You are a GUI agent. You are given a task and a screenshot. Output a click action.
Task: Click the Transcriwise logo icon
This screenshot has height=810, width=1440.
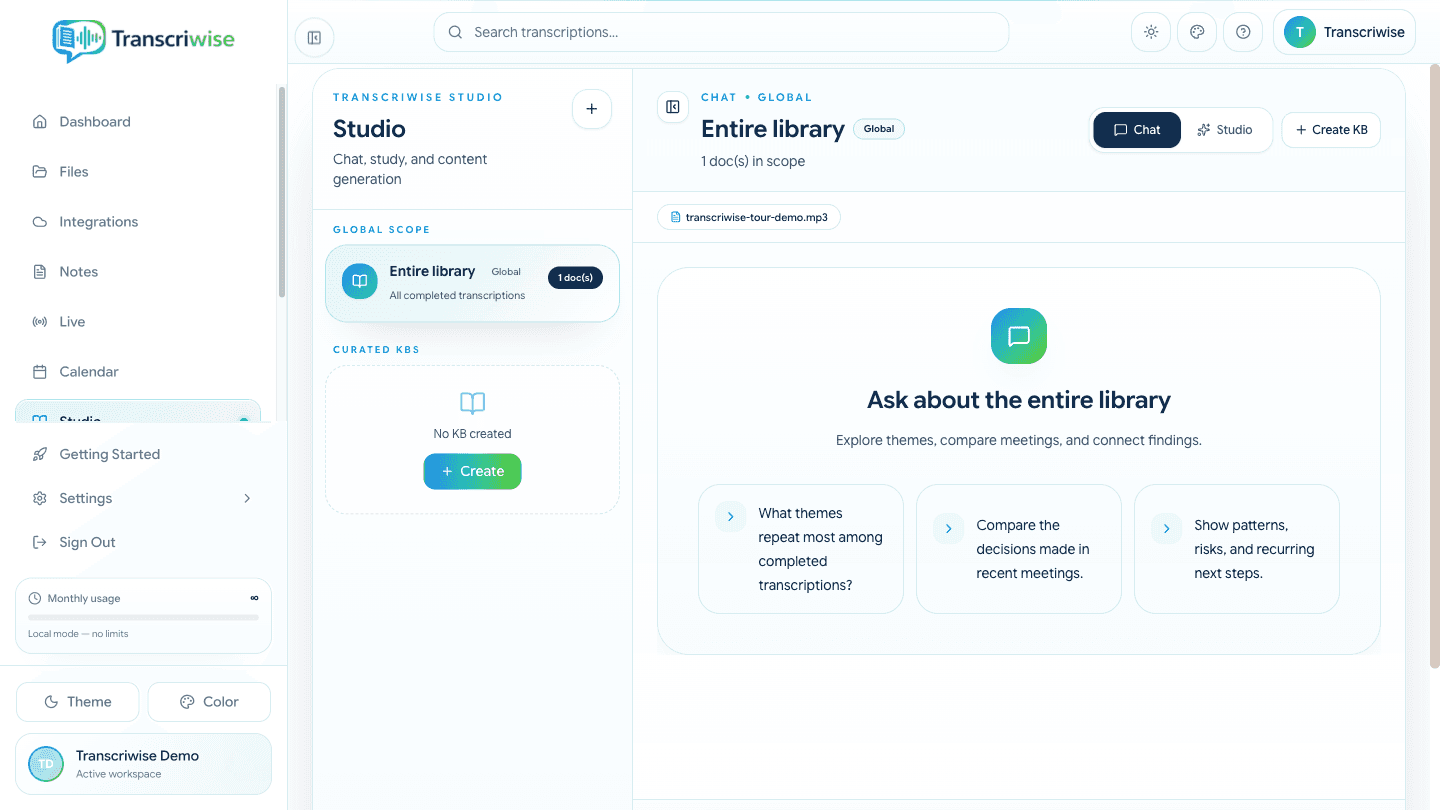(78, 40)
